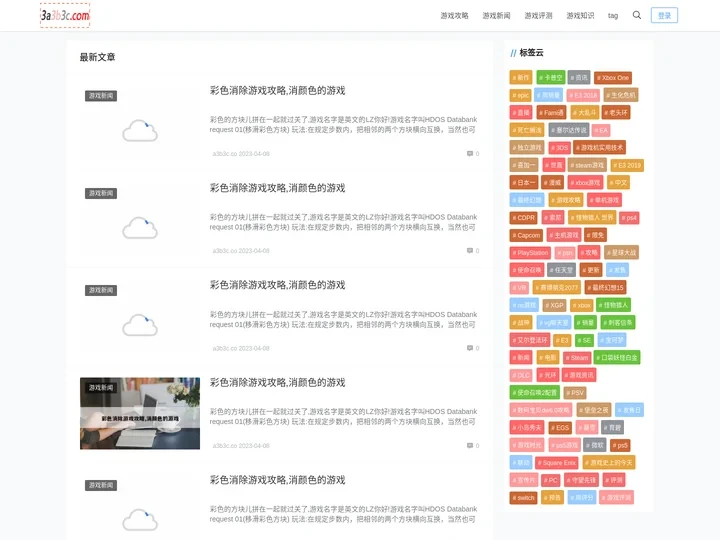Screen dimensions: 720x540
Task: Select the 宝可梦 tag
Action: [612, 340]
